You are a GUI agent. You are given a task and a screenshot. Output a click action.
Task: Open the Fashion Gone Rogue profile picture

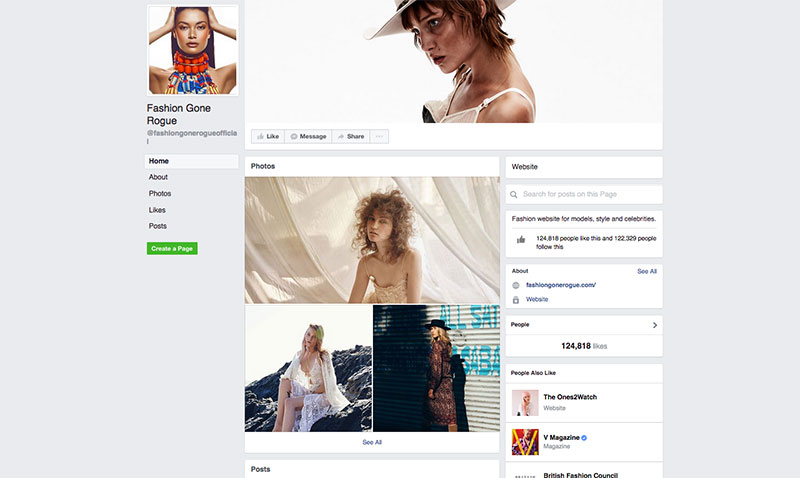pos(193,50)
